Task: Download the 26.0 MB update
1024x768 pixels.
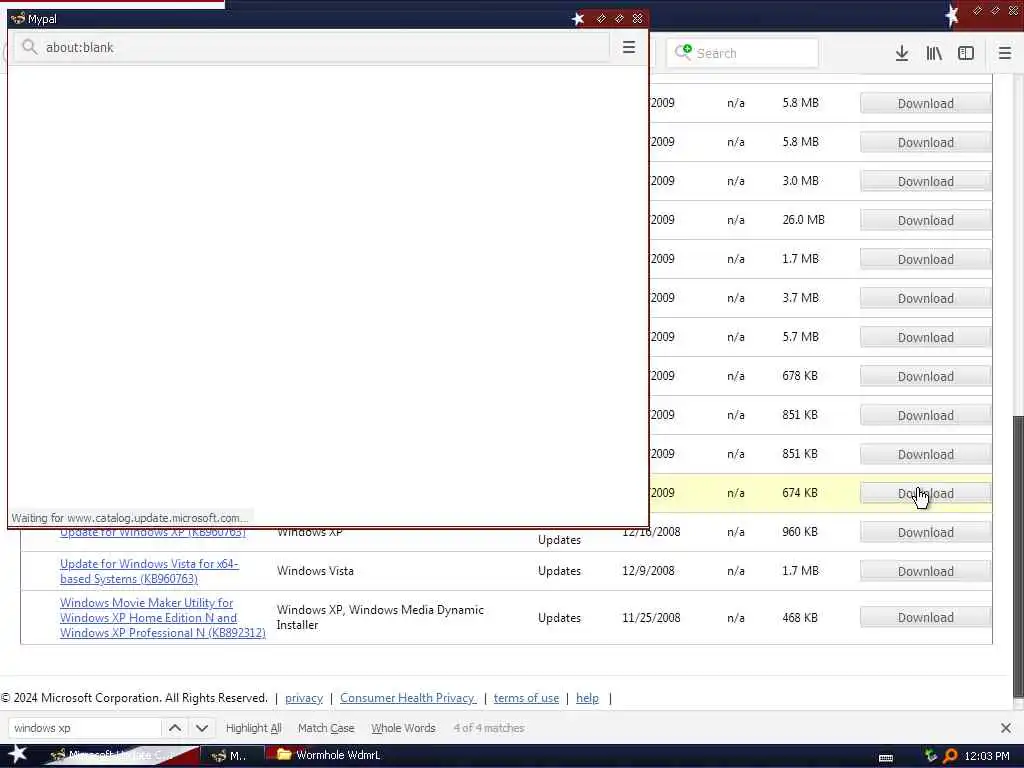Action: (x=925, y=221)
